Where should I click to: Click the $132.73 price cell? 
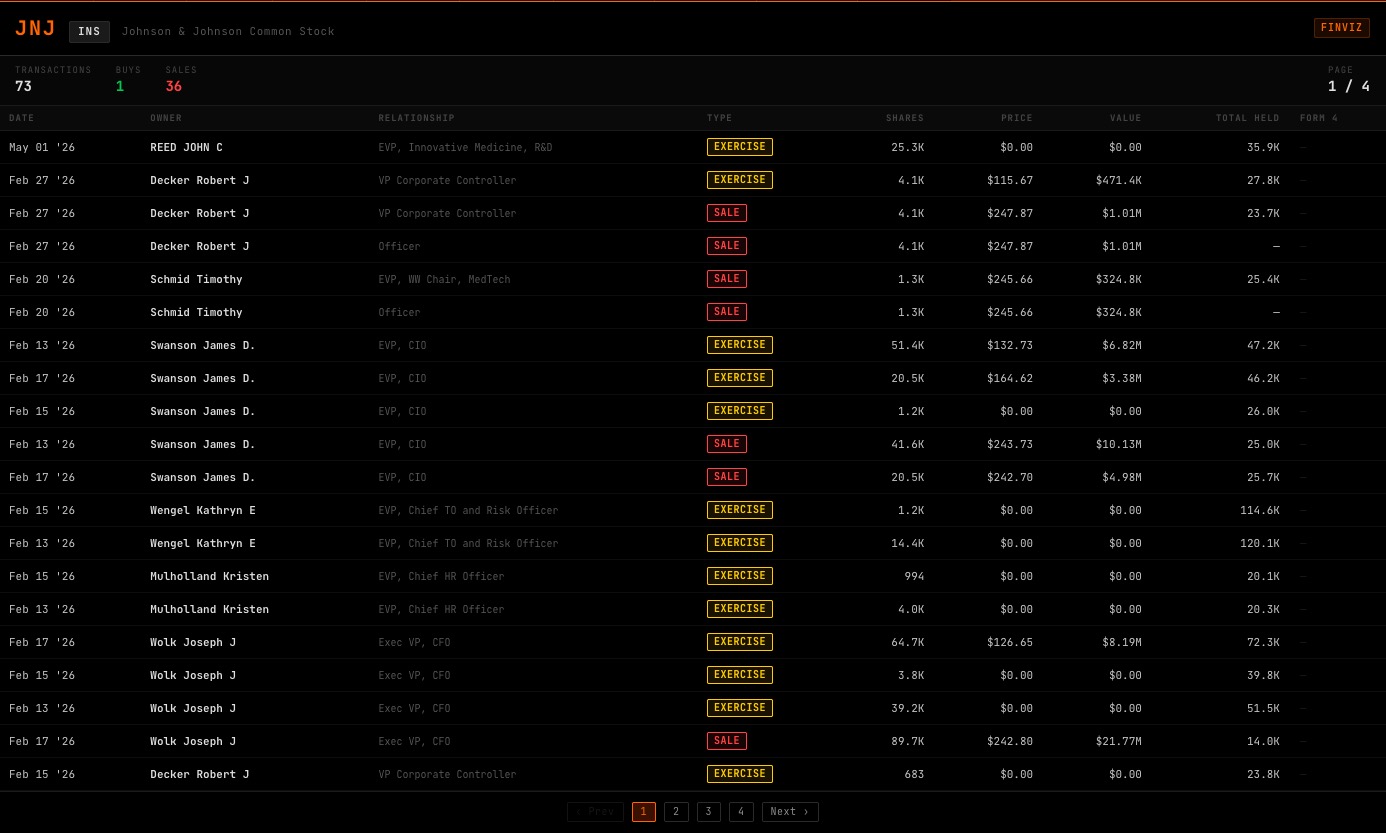pyautogui.click(x=1010, y=345)
